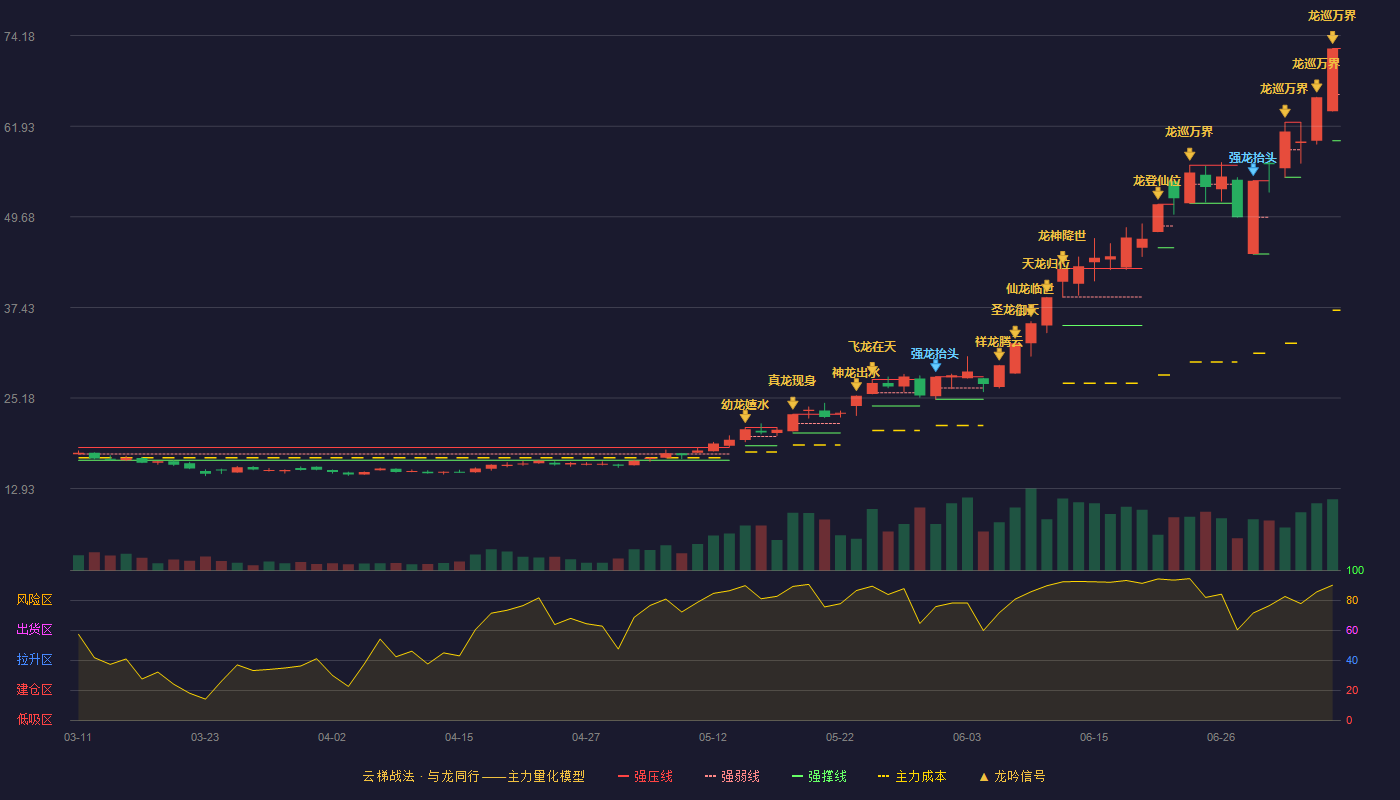Click the 06-03 date label

tap(967, 737)
